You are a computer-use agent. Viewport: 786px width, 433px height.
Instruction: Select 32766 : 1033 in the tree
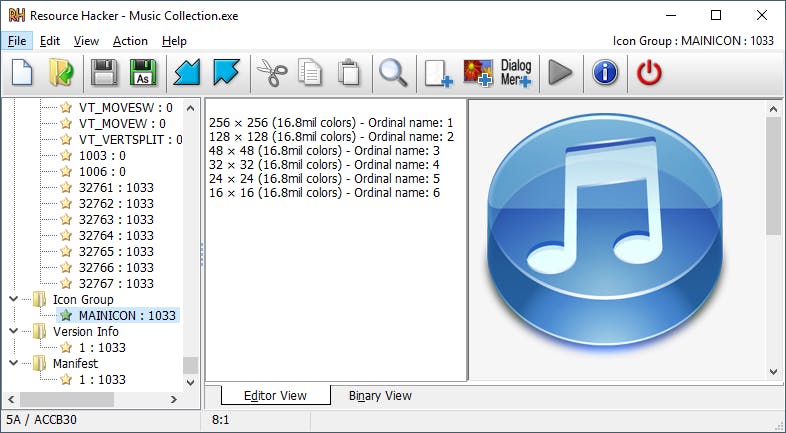pyautogui.click(x=116, y=268)
